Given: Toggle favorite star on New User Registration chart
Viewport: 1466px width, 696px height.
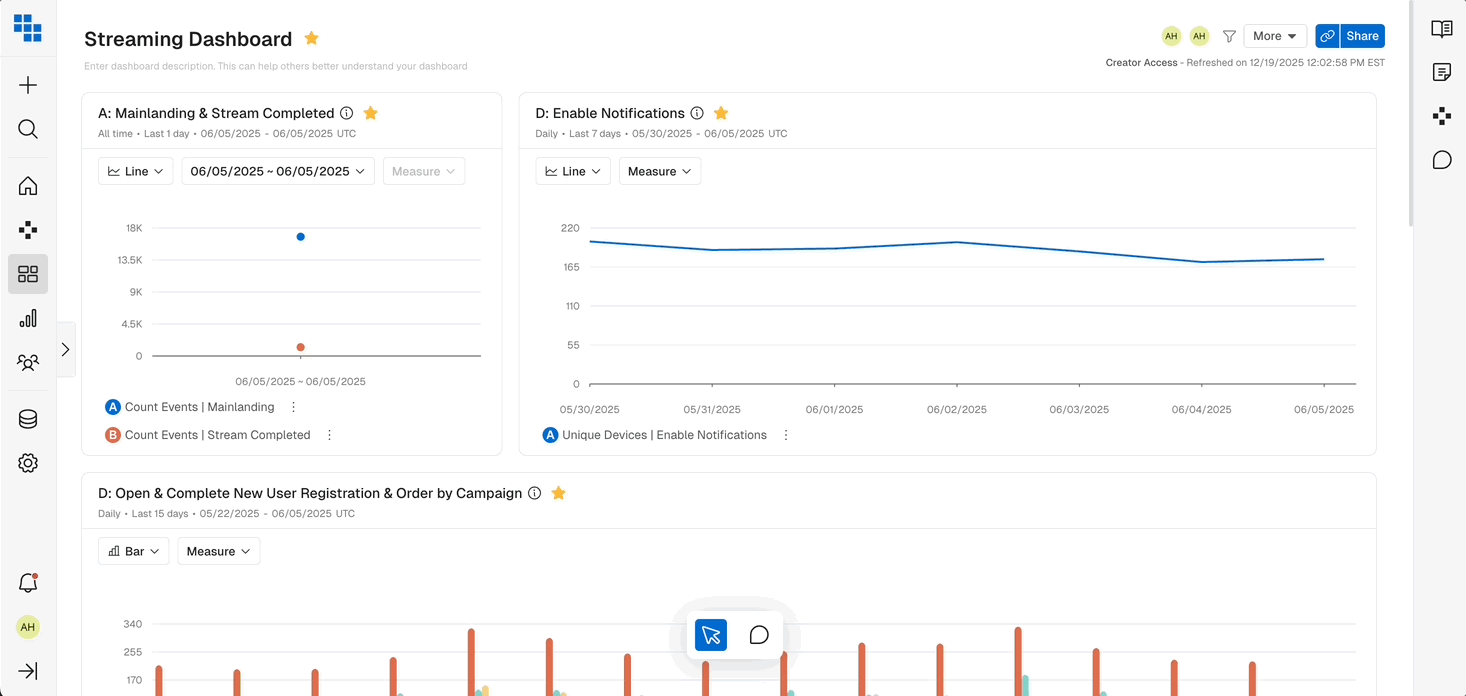Looking at the screenshot, I should click(x=559, y=493).
